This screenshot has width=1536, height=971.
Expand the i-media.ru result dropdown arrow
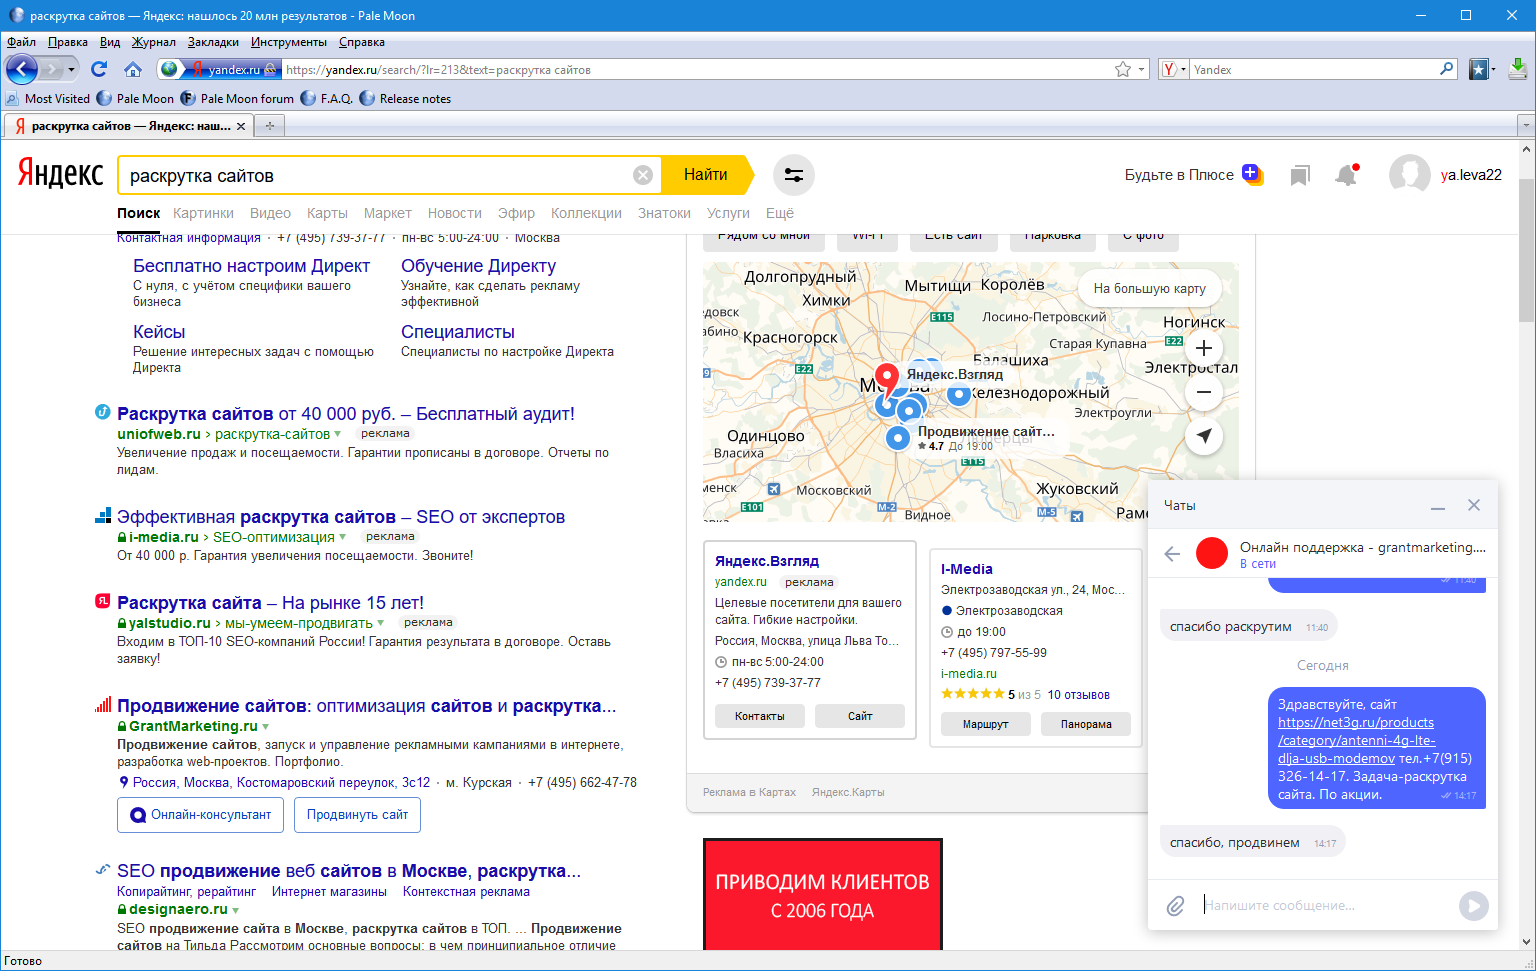pyautogui.click(x=343, y=537)
